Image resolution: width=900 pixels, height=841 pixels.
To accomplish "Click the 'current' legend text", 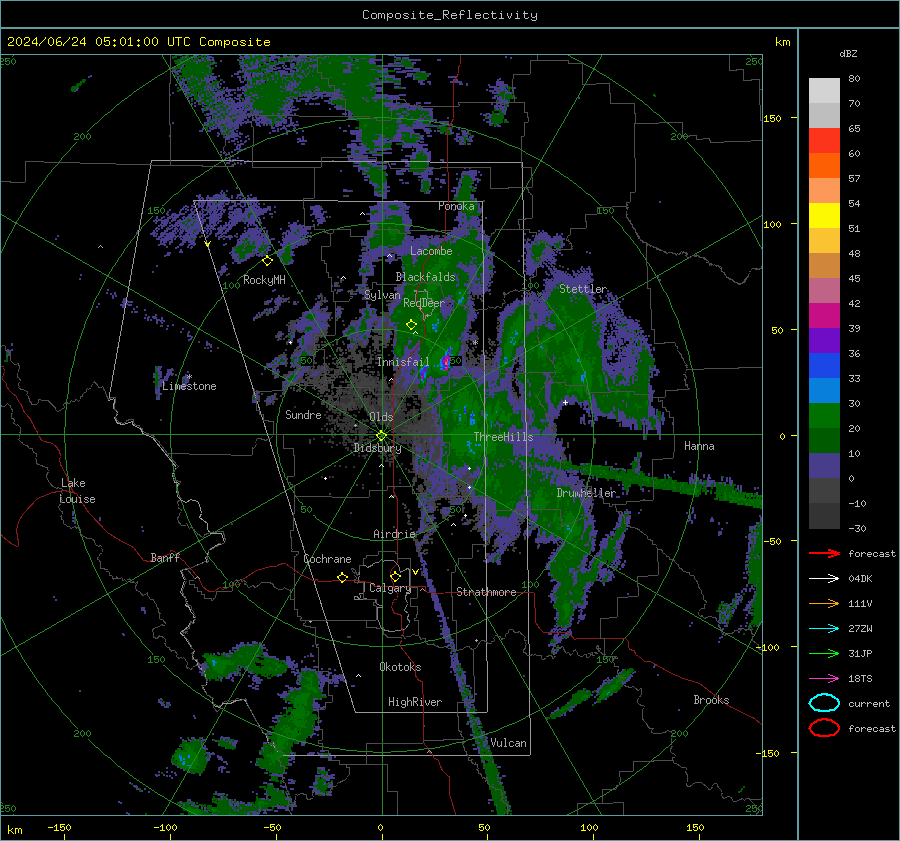I will click(868, 703).
